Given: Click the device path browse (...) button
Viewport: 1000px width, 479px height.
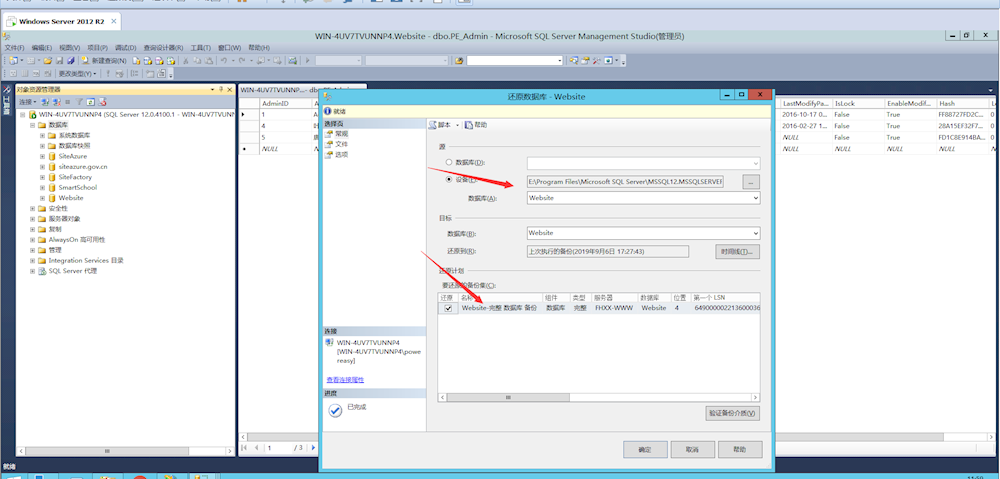Looking at the screenshot, I should pos(751,181).
